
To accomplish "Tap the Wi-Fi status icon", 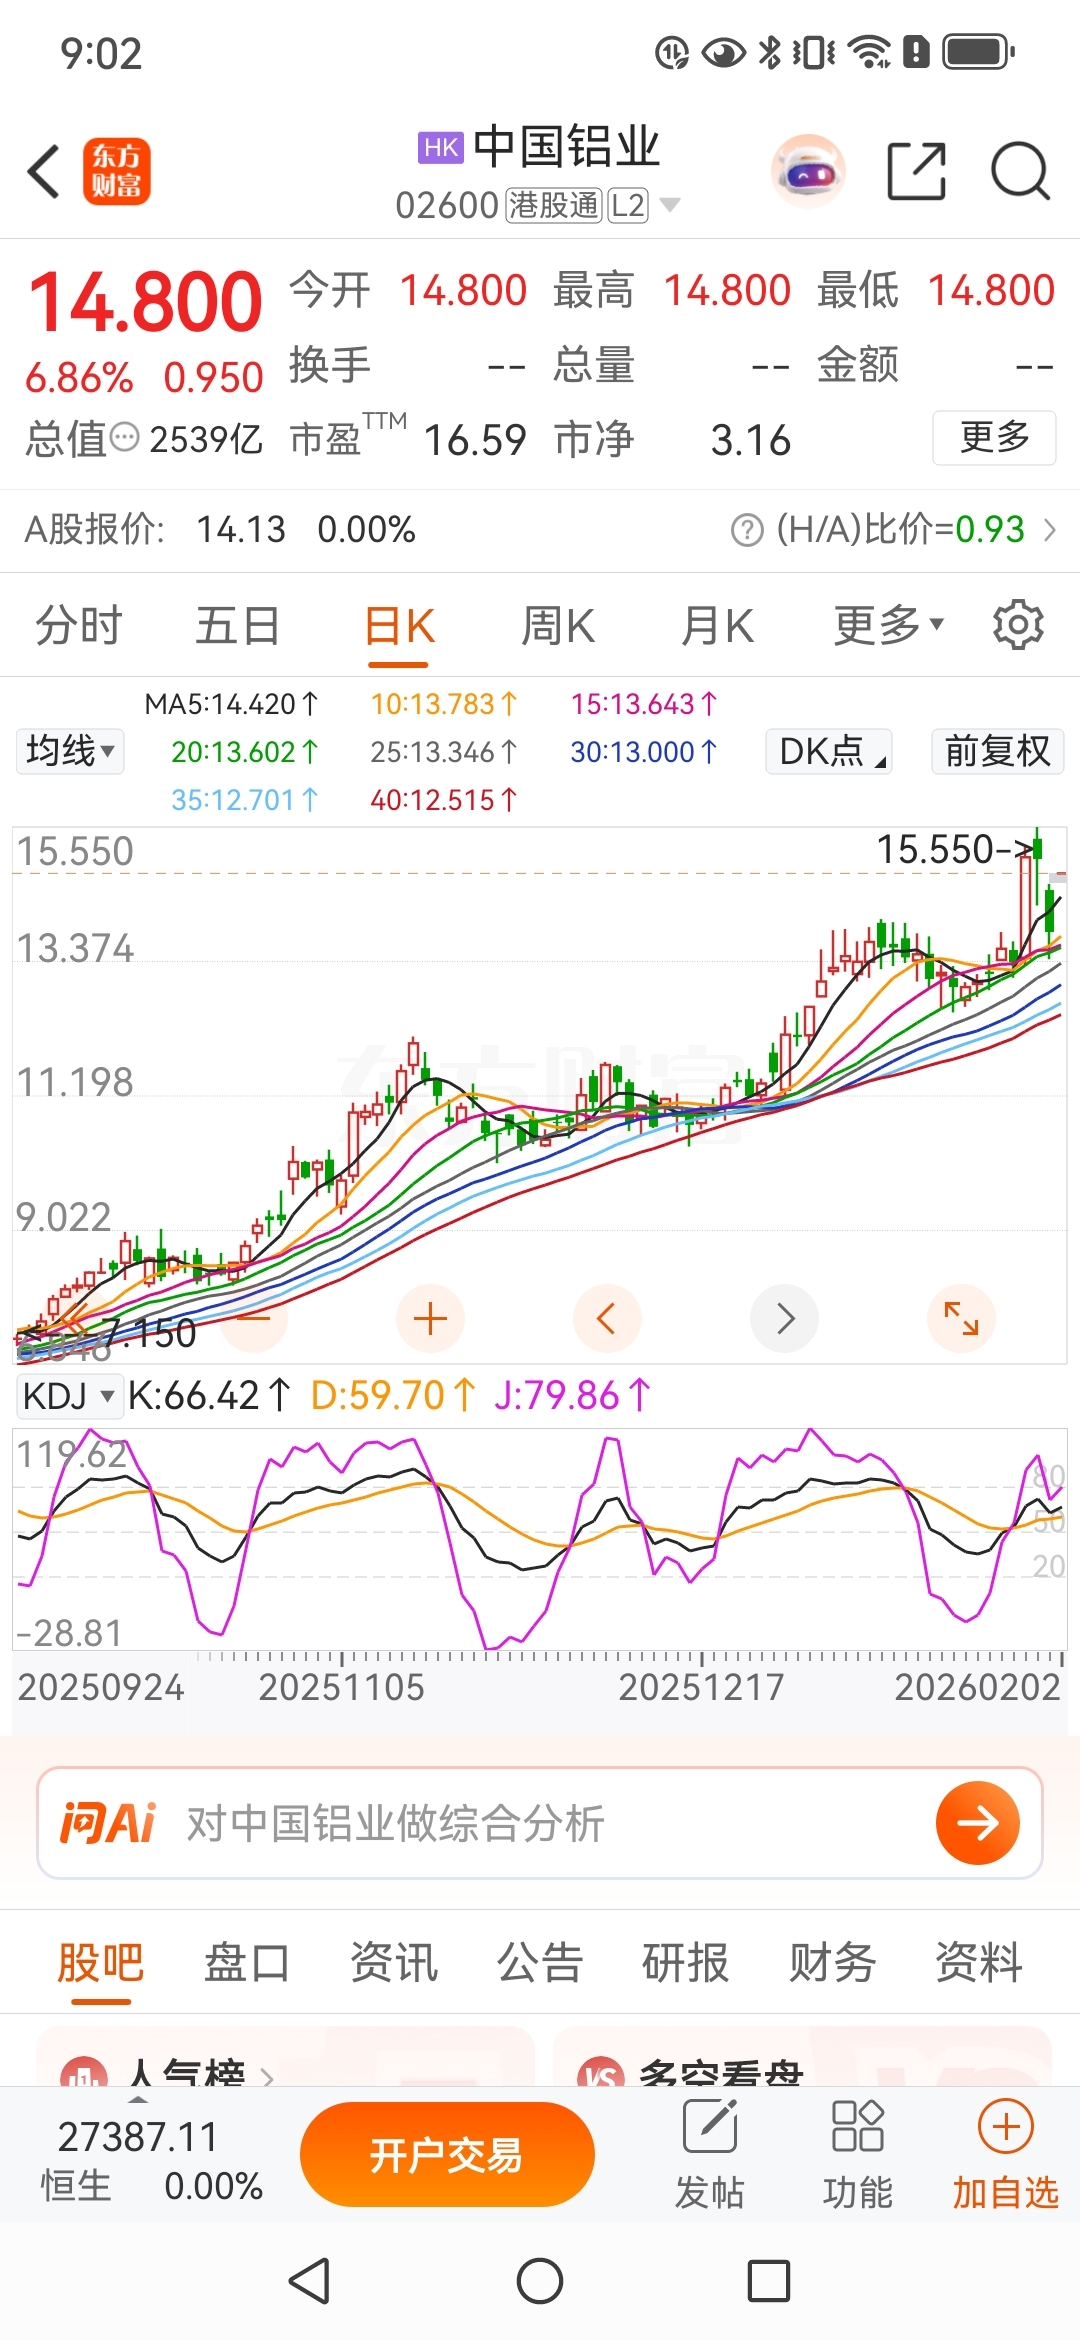I will coord(869,52).
